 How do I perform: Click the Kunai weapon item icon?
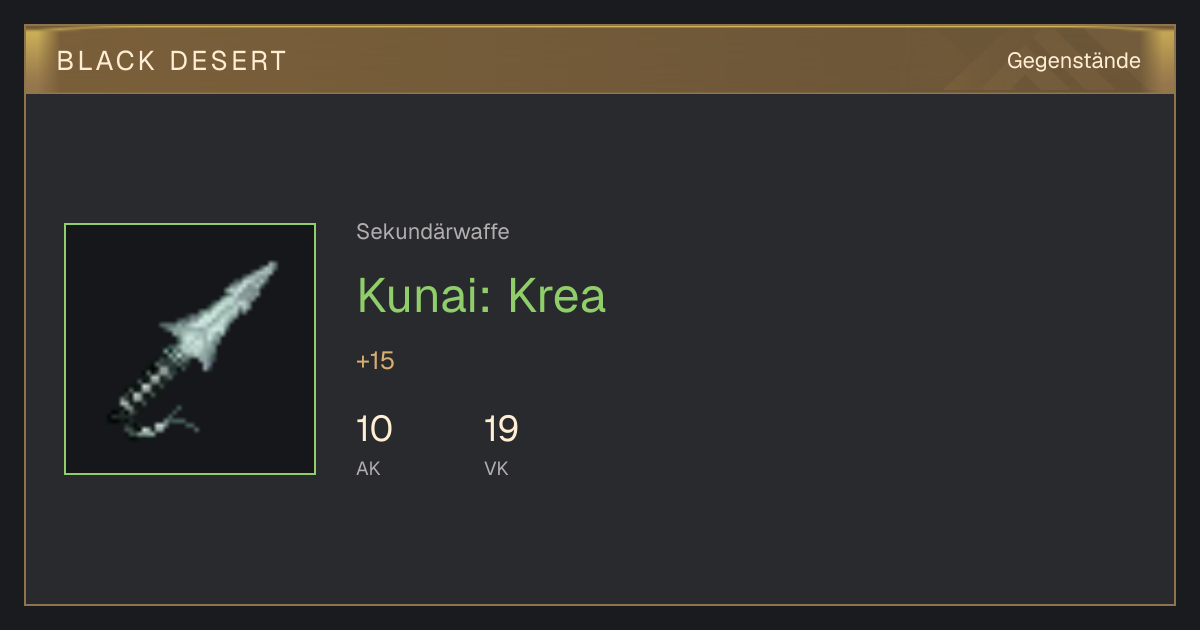tap(190, 349)
